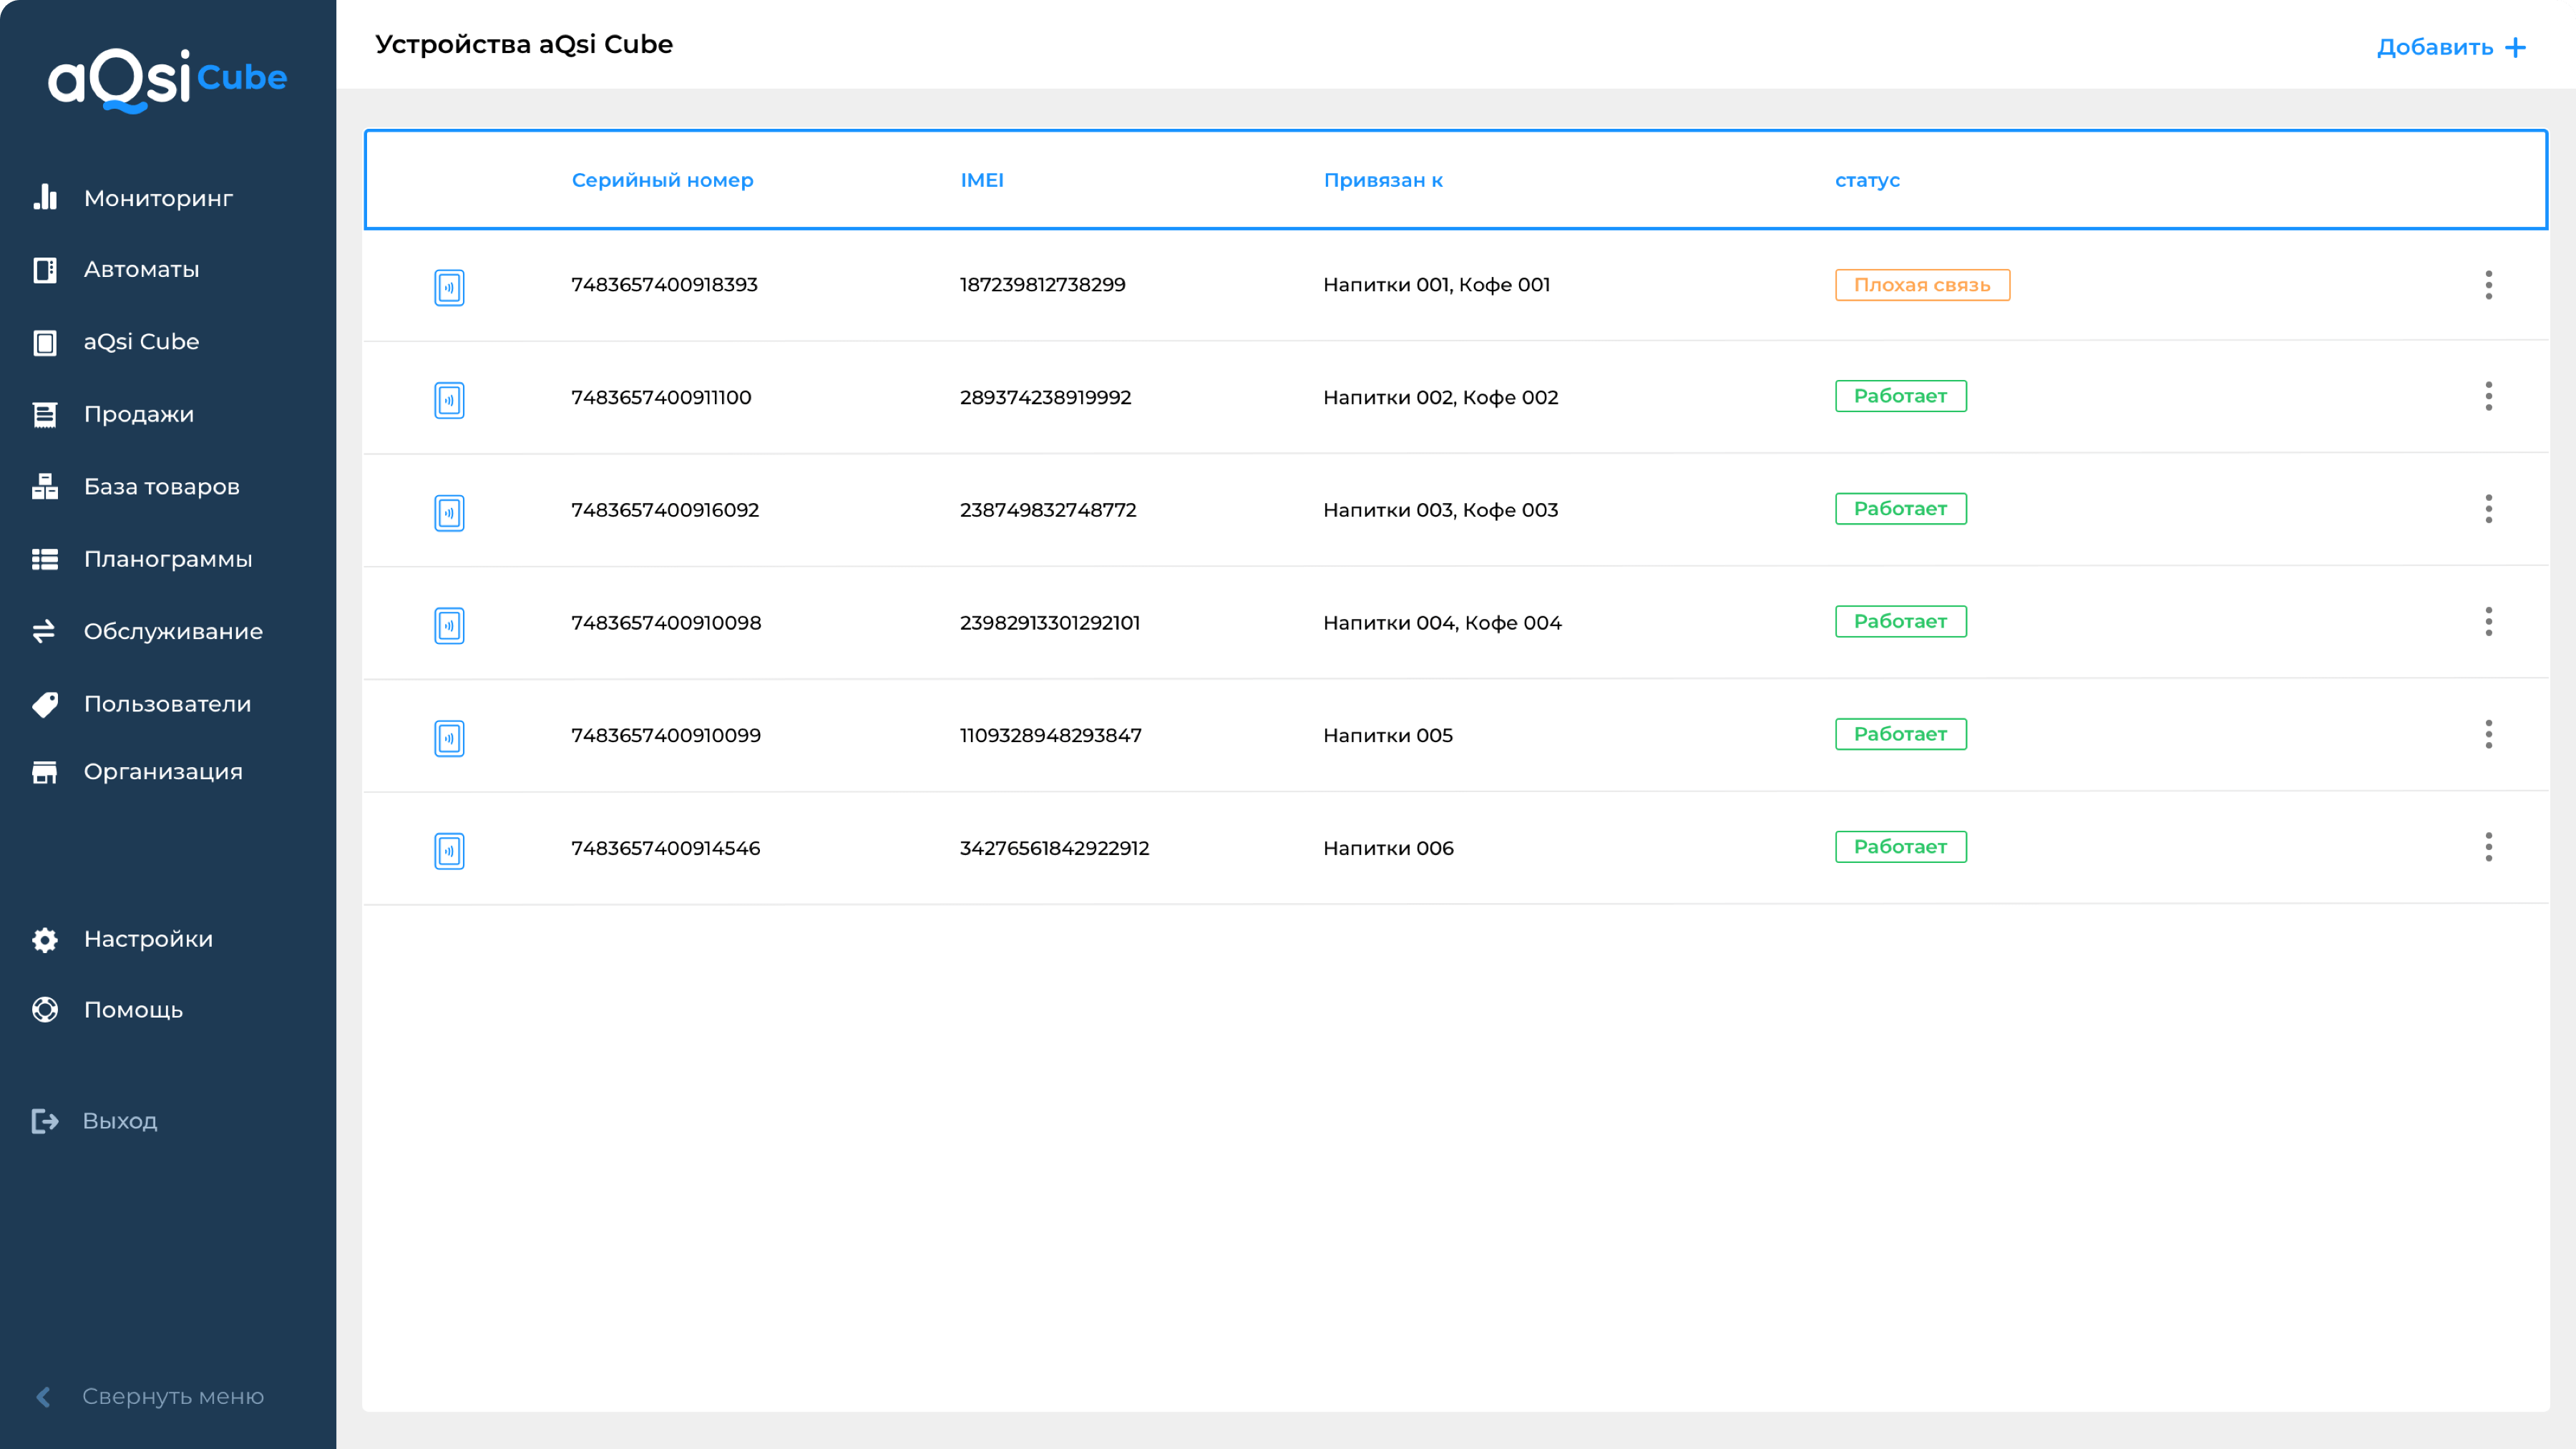Image resolution: width=2576 pixels, height=1449 pixels.
Task: Click Работает badge in Напитки 006 row
Action: 1900,847
